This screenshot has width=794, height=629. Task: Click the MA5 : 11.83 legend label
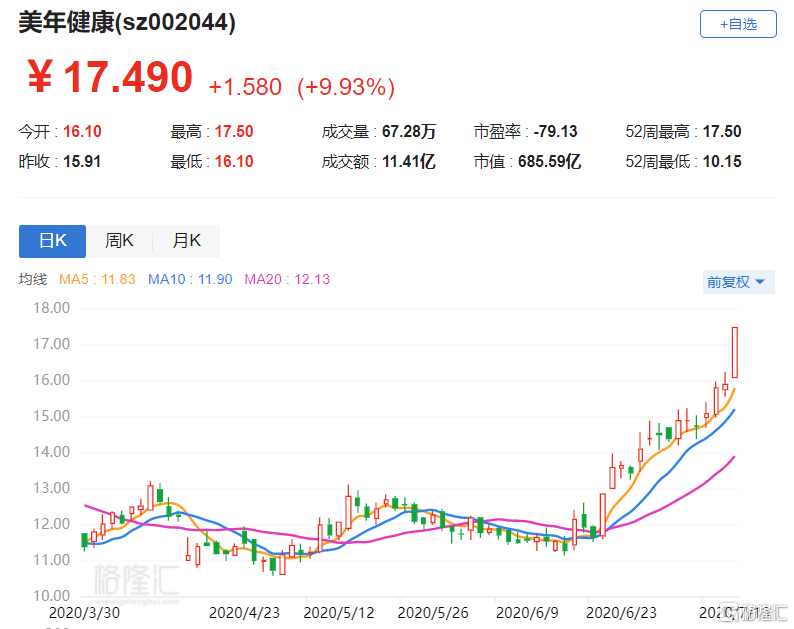[97, 280]
